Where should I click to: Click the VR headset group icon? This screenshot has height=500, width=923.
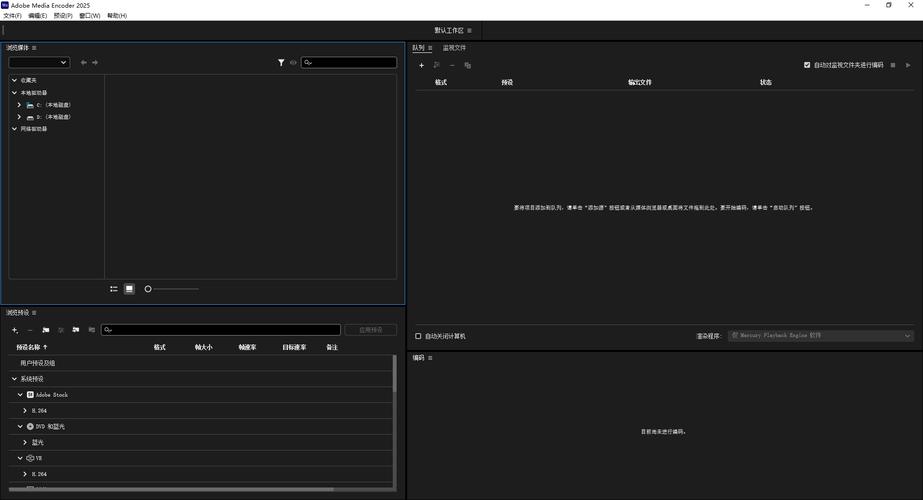pos(30,458)
